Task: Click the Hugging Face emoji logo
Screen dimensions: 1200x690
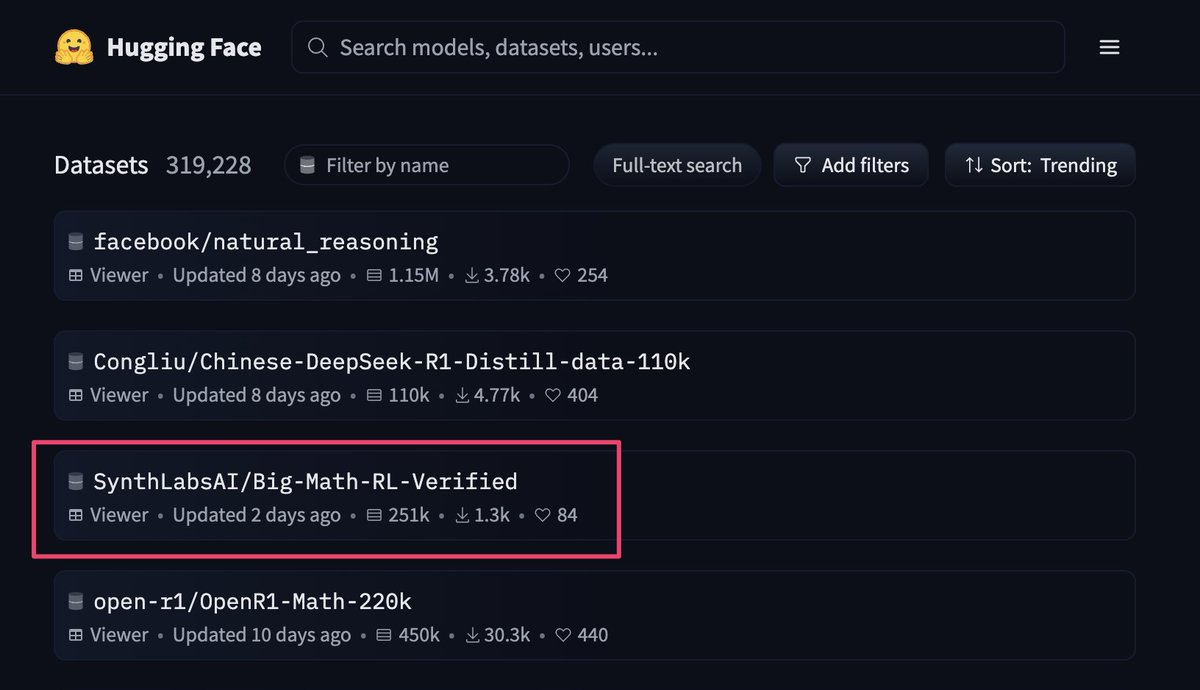Action: (x=74, y=47)
